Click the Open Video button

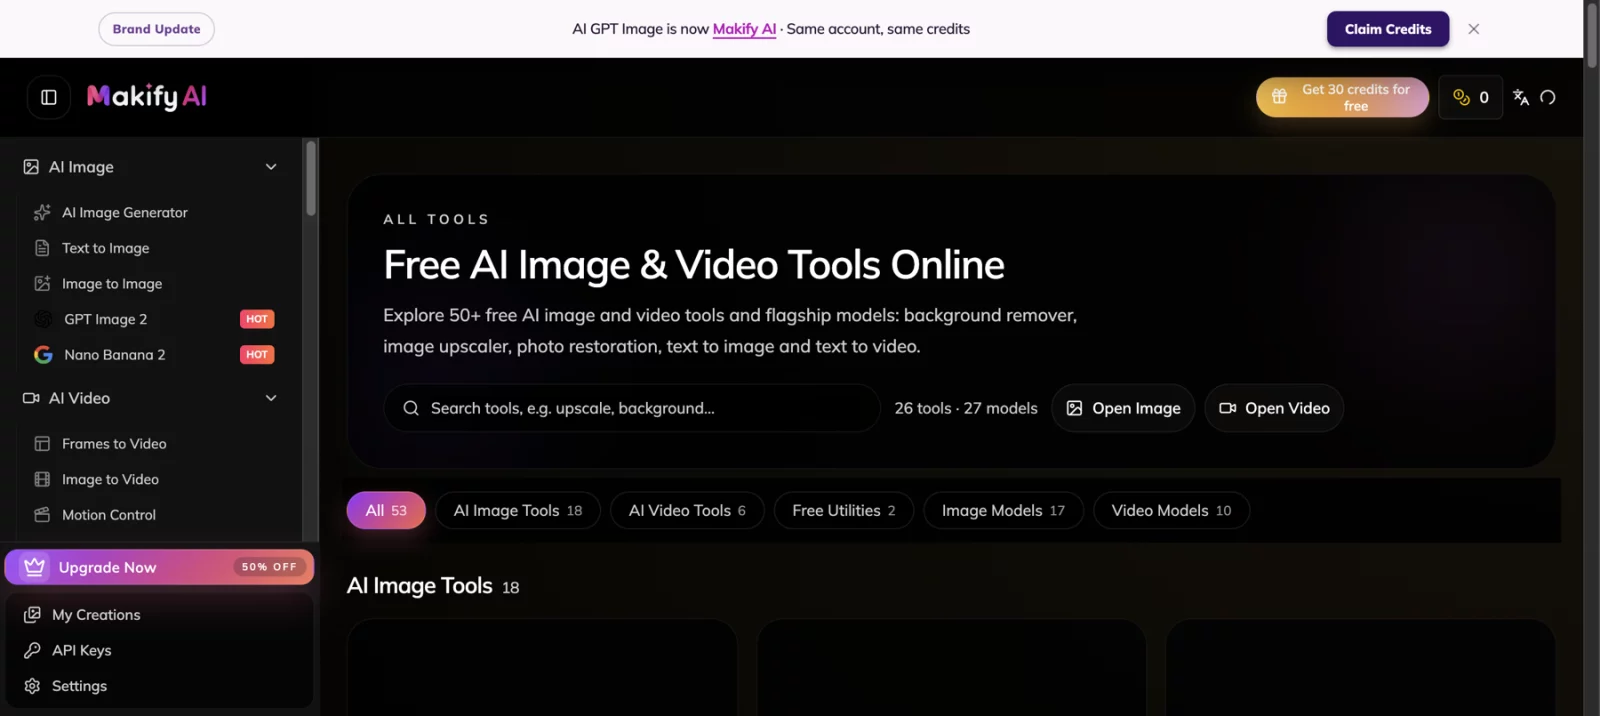tap(1274, 408)
